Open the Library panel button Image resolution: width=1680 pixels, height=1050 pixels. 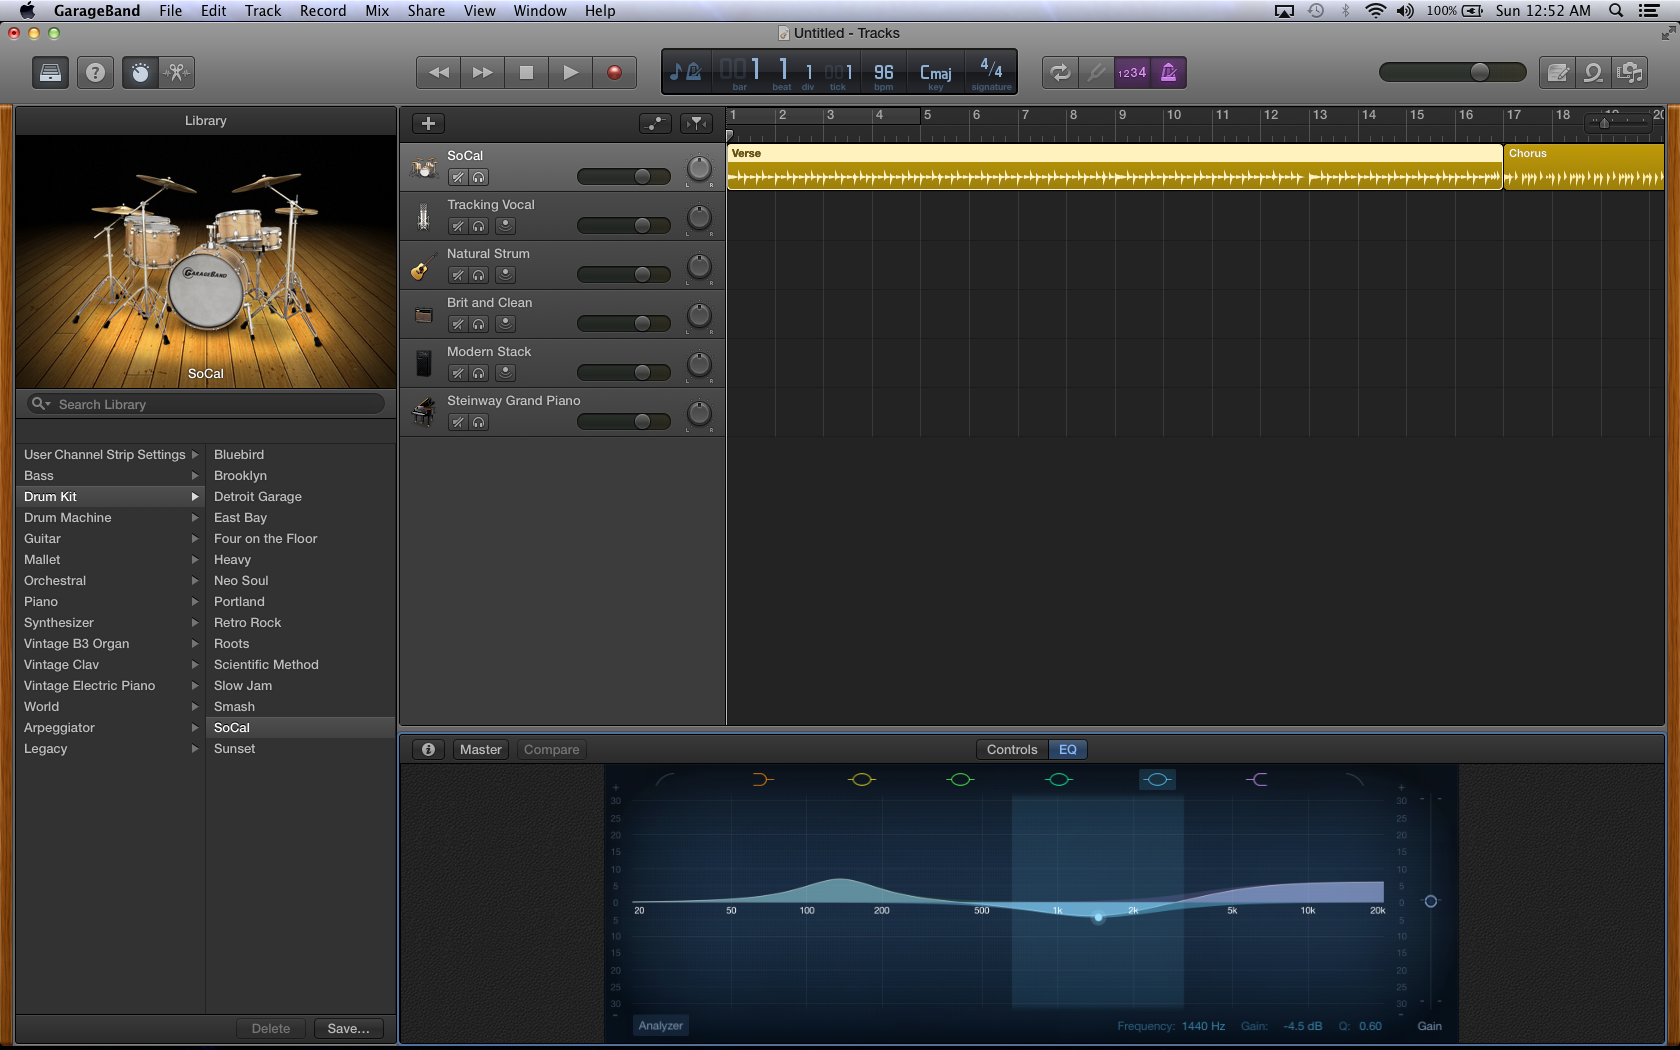point(50,72)
